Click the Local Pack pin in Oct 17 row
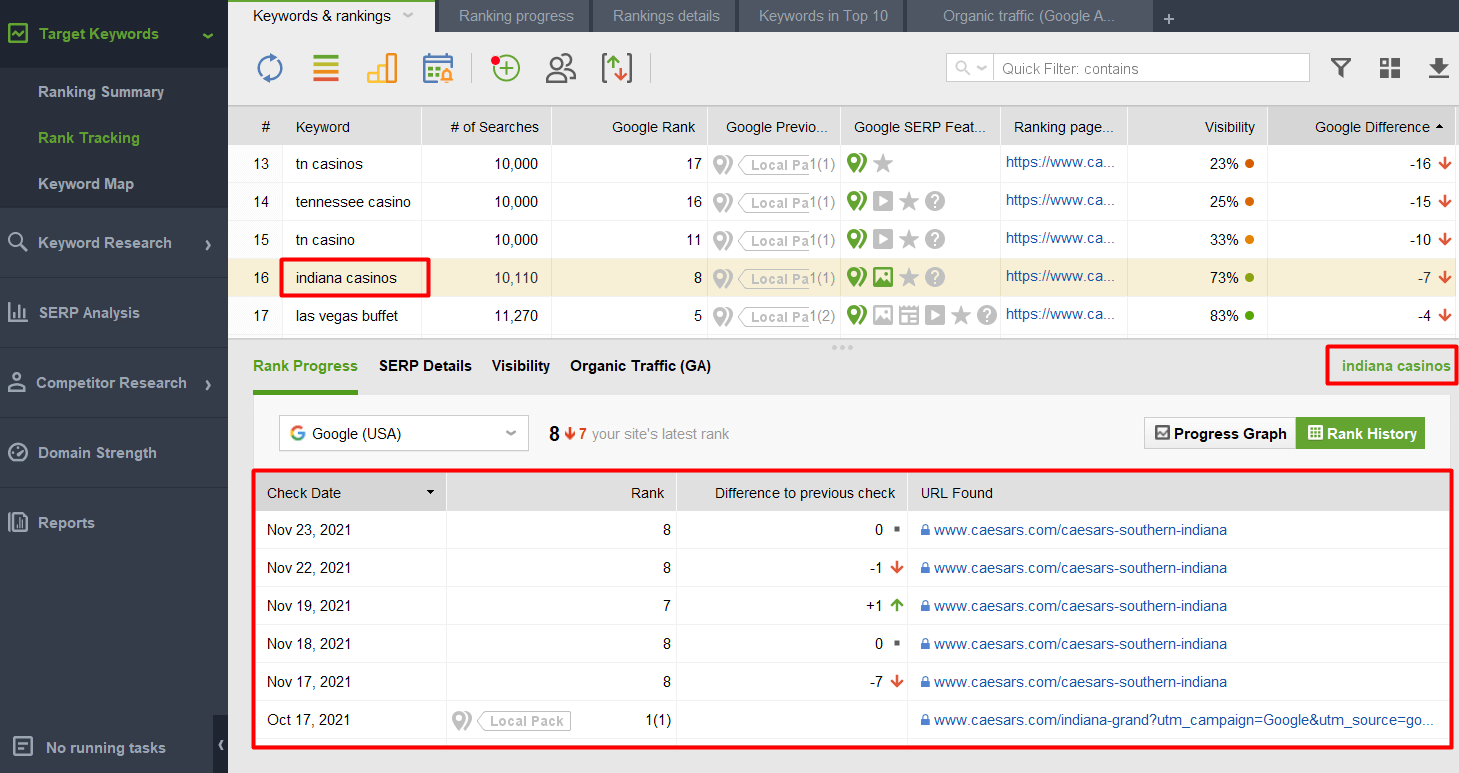 [461, 720]
